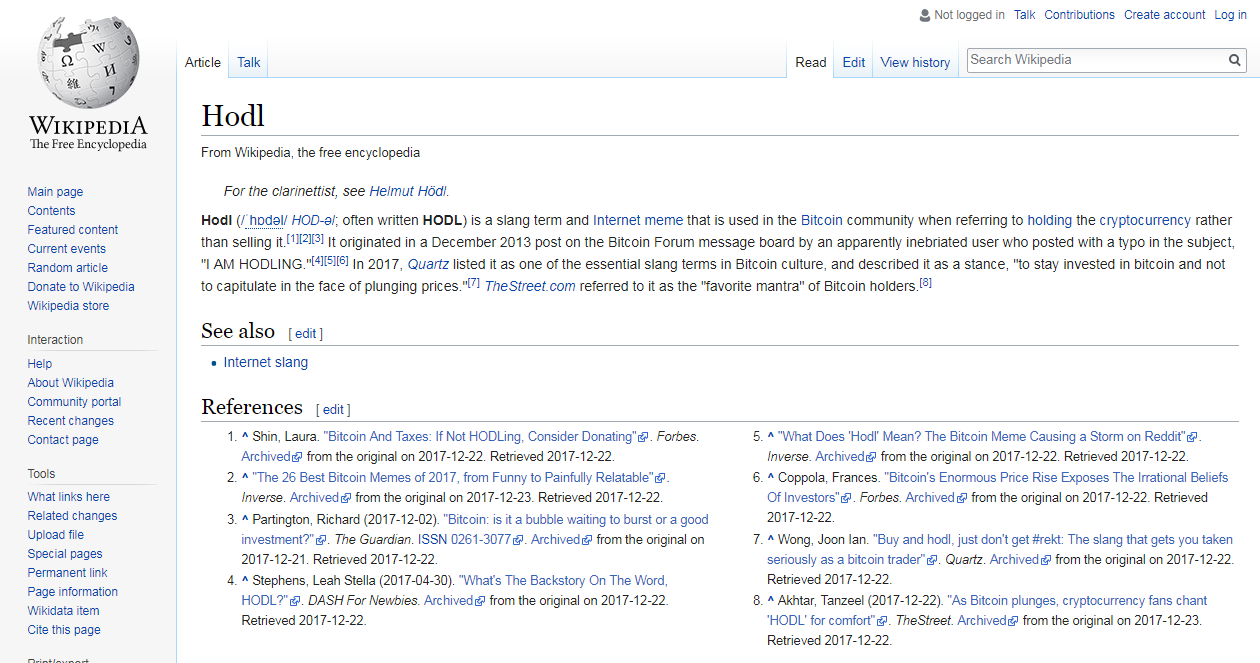Open the HOD-əl pronunciation respelling link
This screenshot has height=663, width=1260.
tap(314, 220)
